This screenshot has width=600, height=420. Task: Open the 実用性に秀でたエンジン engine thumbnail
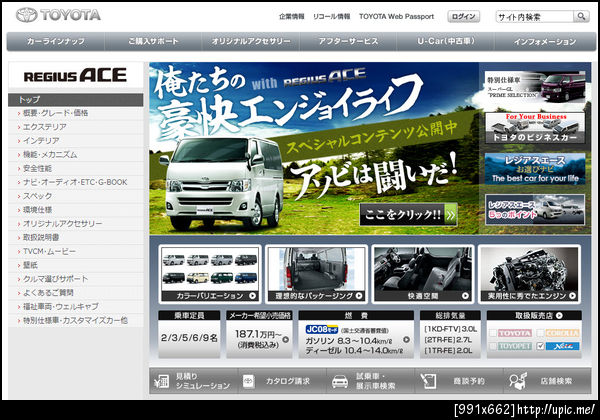tap(529, 274)
